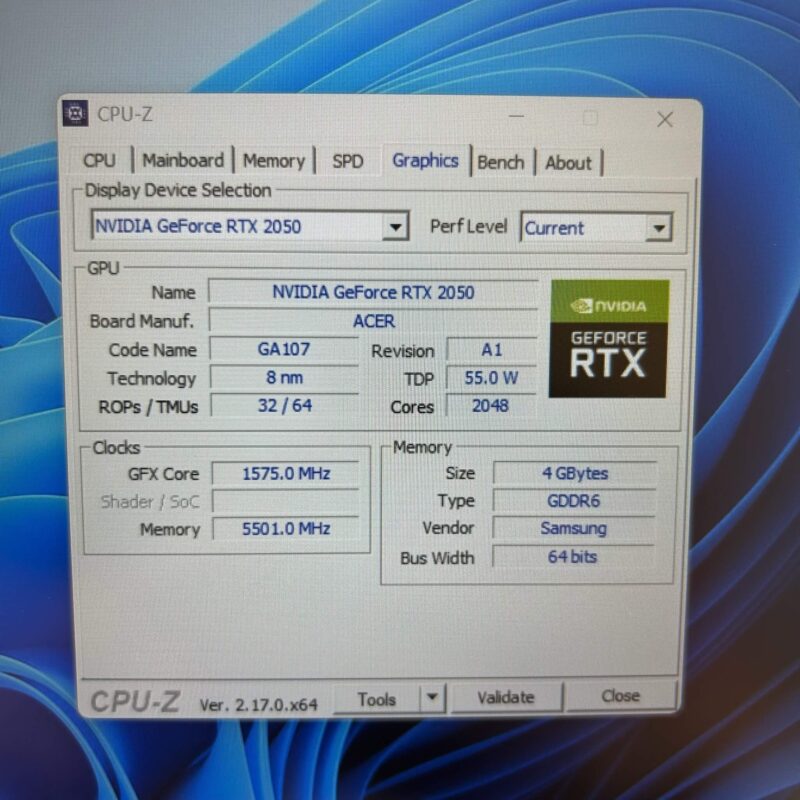
Task: Go to the About tab
Action: 568,163
